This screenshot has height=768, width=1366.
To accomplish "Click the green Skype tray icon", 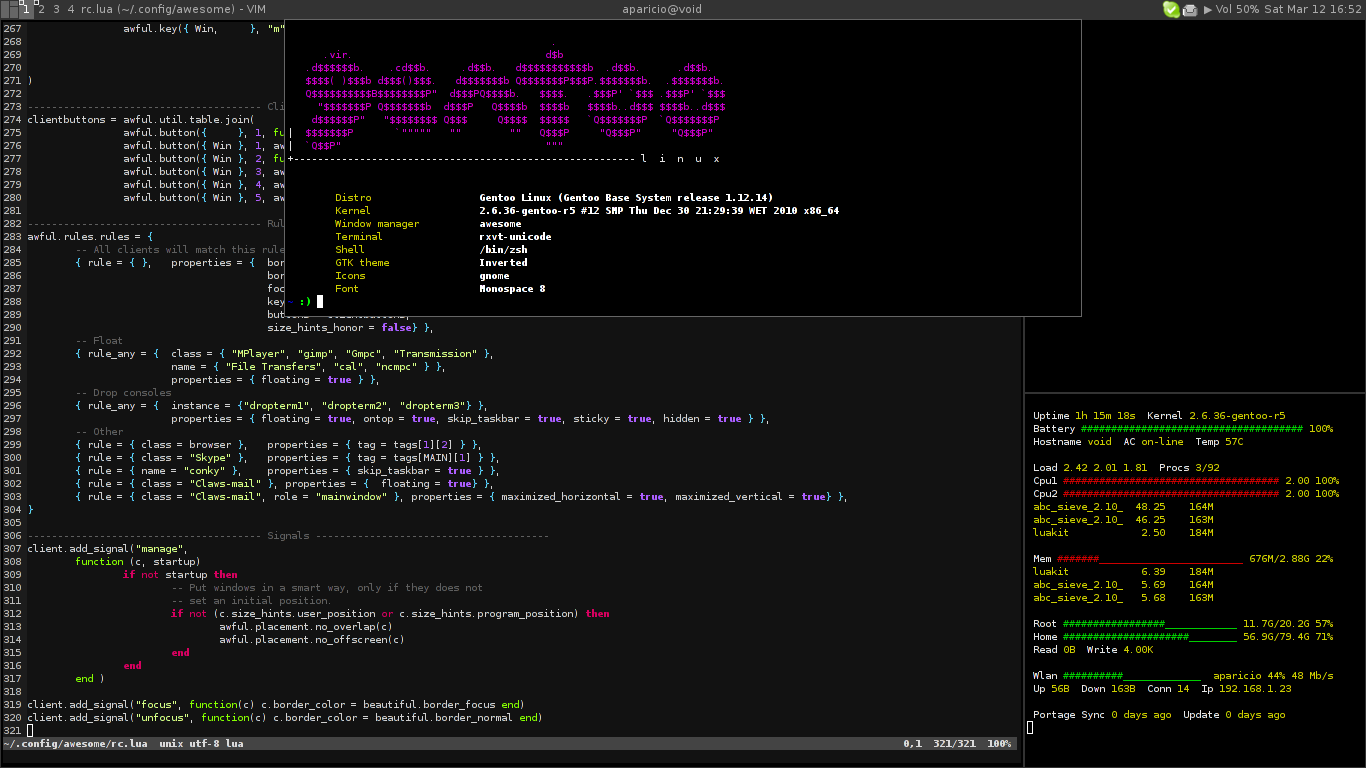I will [1171, 9].
